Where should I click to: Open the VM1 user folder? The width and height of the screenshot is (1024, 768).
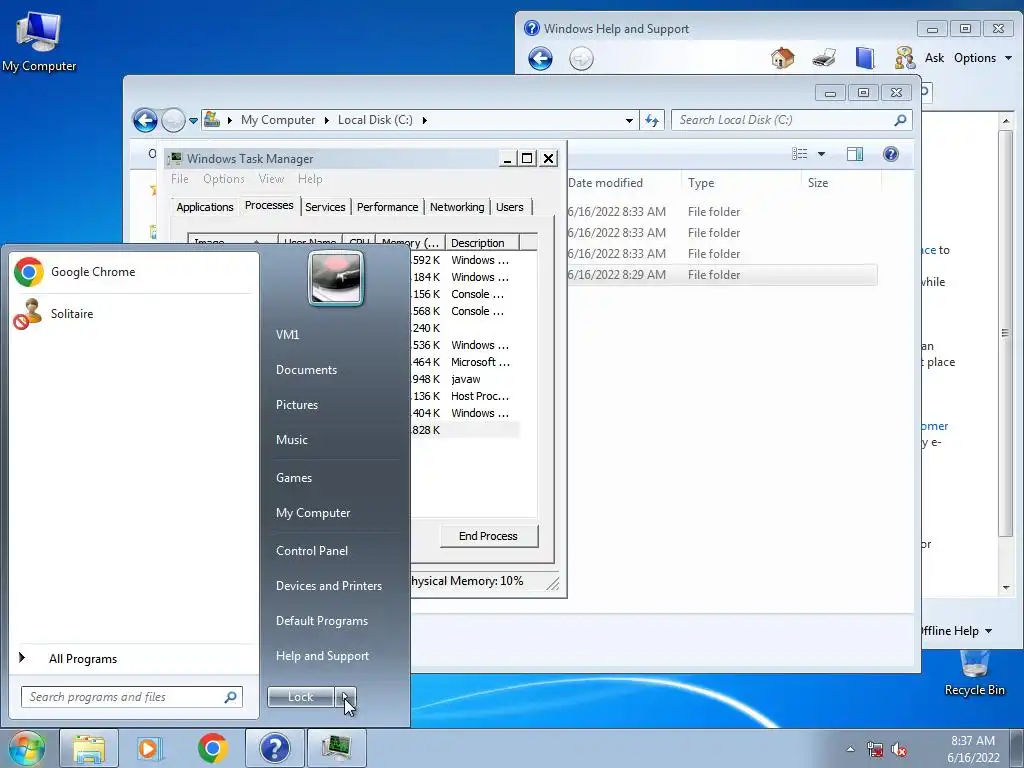coord(287,335)
